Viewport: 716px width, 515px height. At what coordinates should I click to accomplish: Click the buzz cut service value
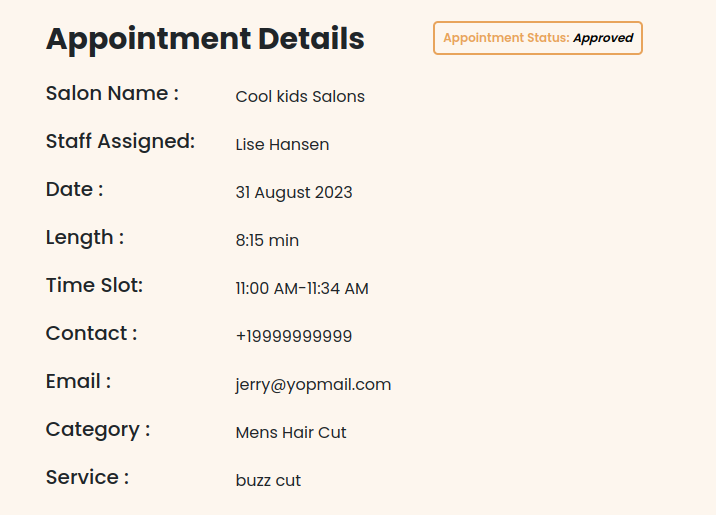(268, 481)
